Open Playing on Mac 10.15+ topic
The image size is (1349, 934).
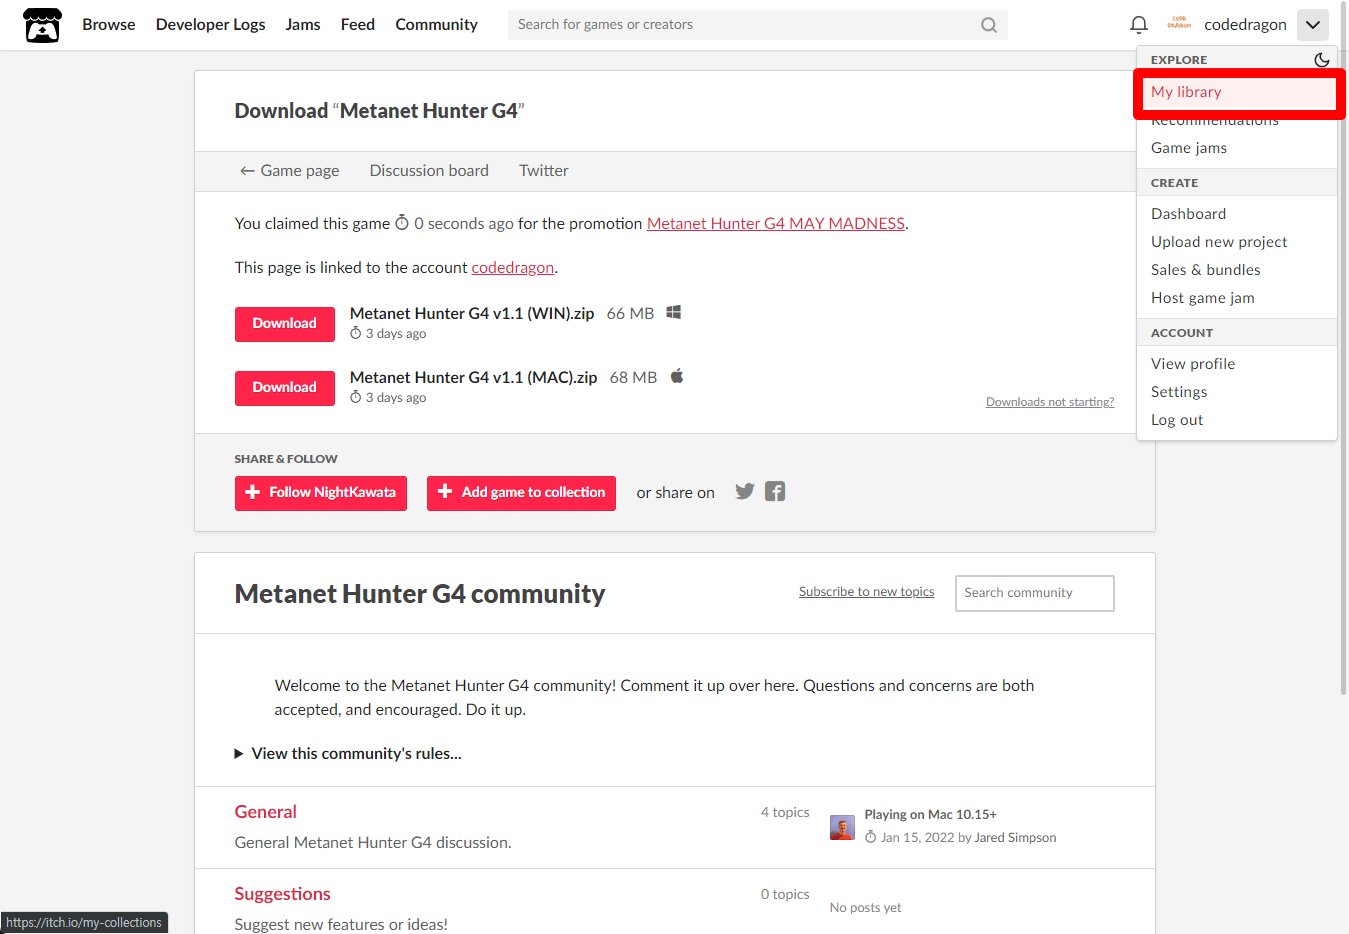[931, 815]
